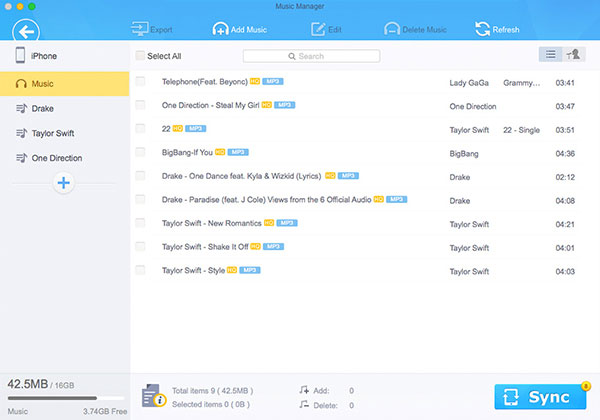Click HD badge on Telephone track

[x=255, y=81]
